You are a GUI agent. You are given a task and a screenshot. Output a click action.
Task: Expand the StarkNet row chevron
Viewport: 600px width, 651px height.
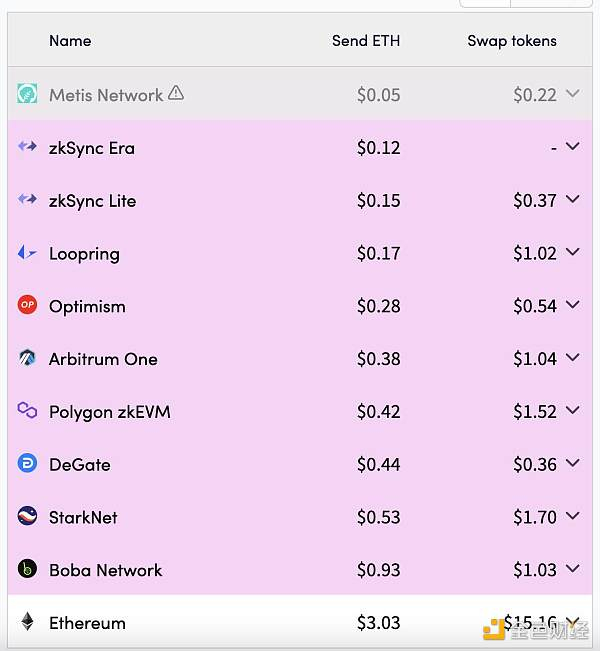point(572,517)
